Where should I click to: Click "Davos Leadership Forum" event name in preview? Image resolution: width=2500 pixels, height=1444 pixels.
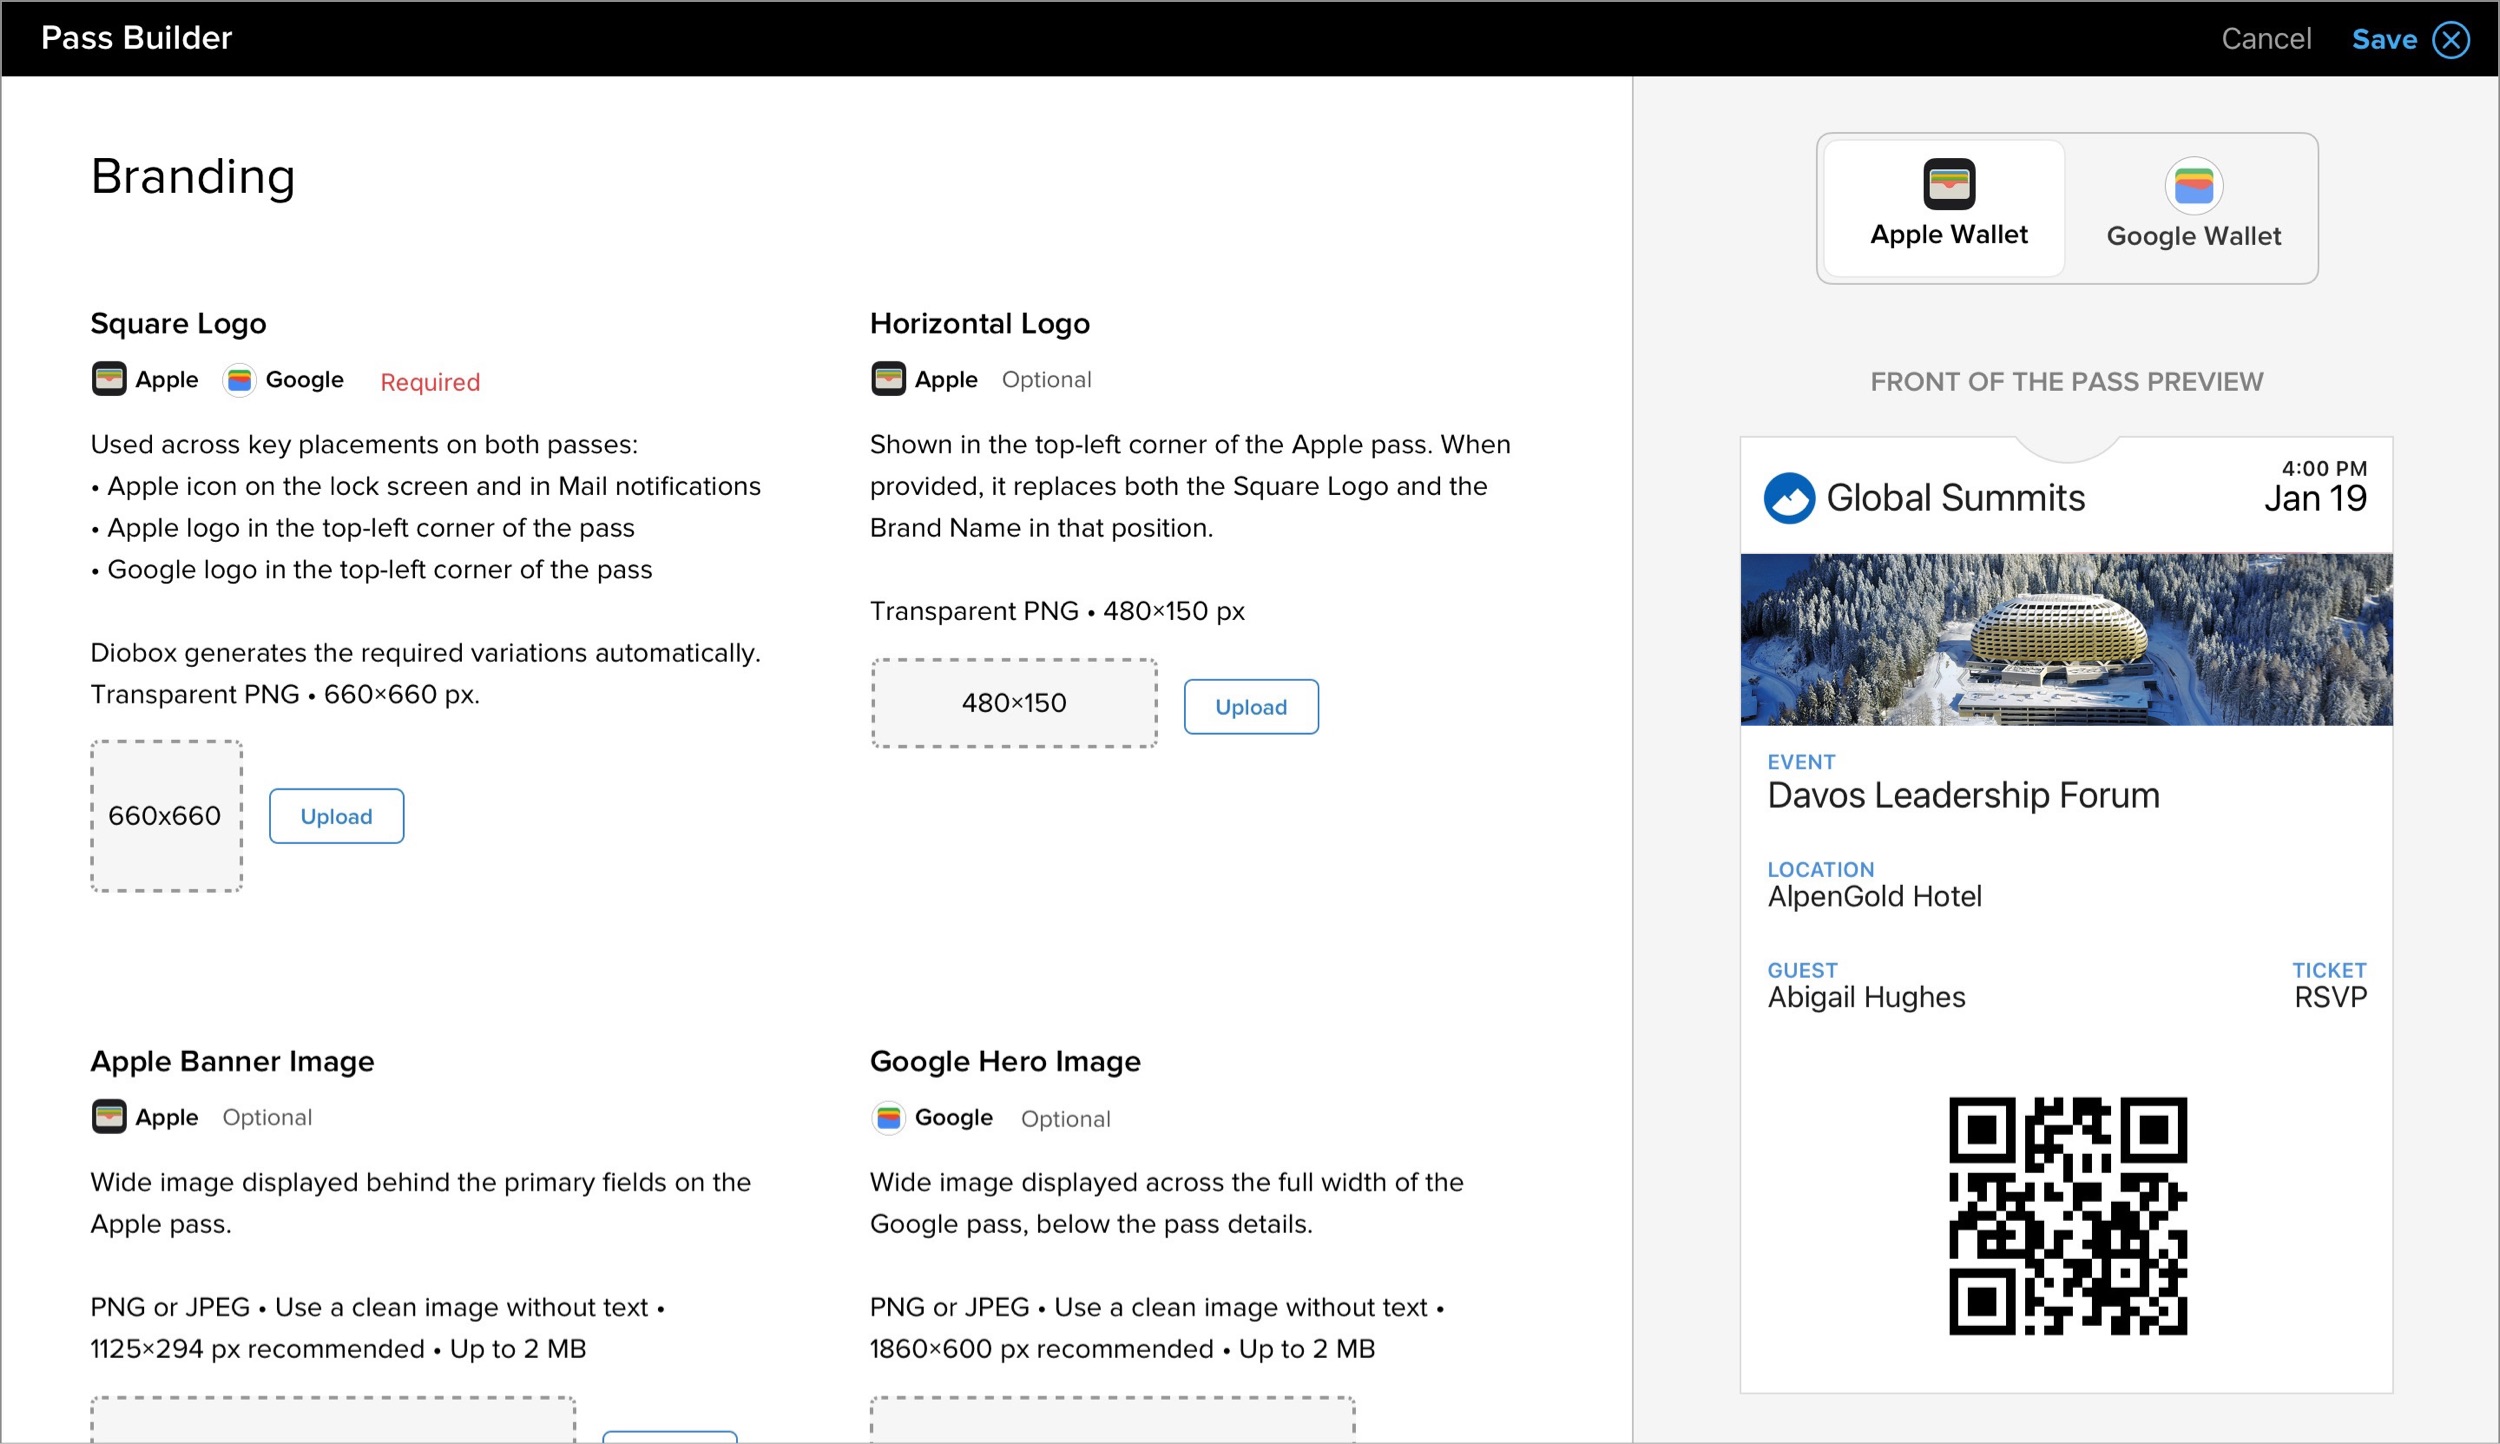click(1963, 796)
